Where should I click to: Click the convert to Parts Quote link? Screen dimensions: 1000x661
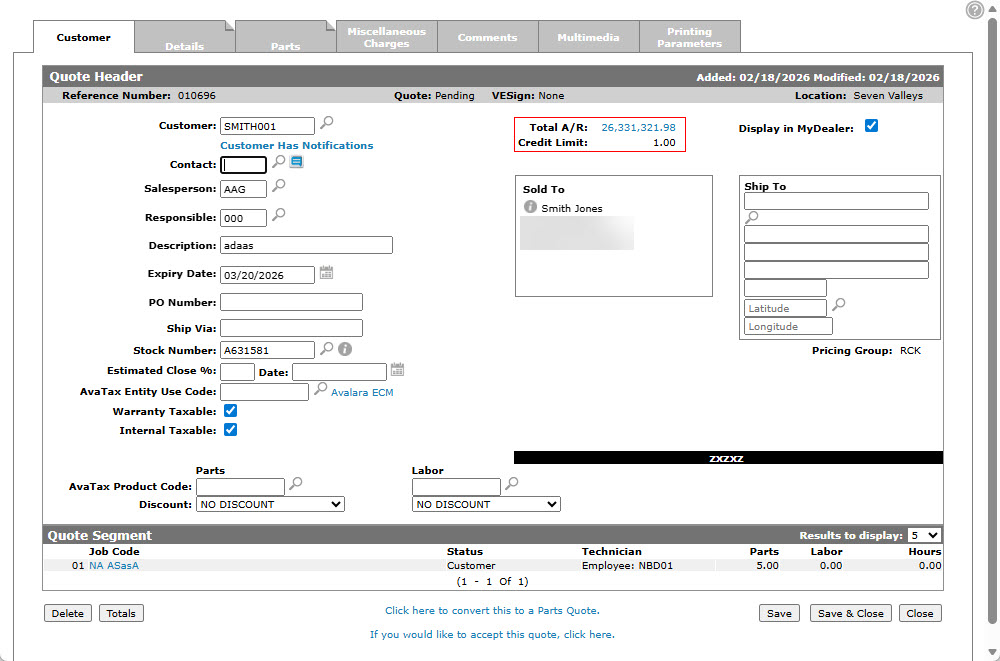click(x=492, y=610)
